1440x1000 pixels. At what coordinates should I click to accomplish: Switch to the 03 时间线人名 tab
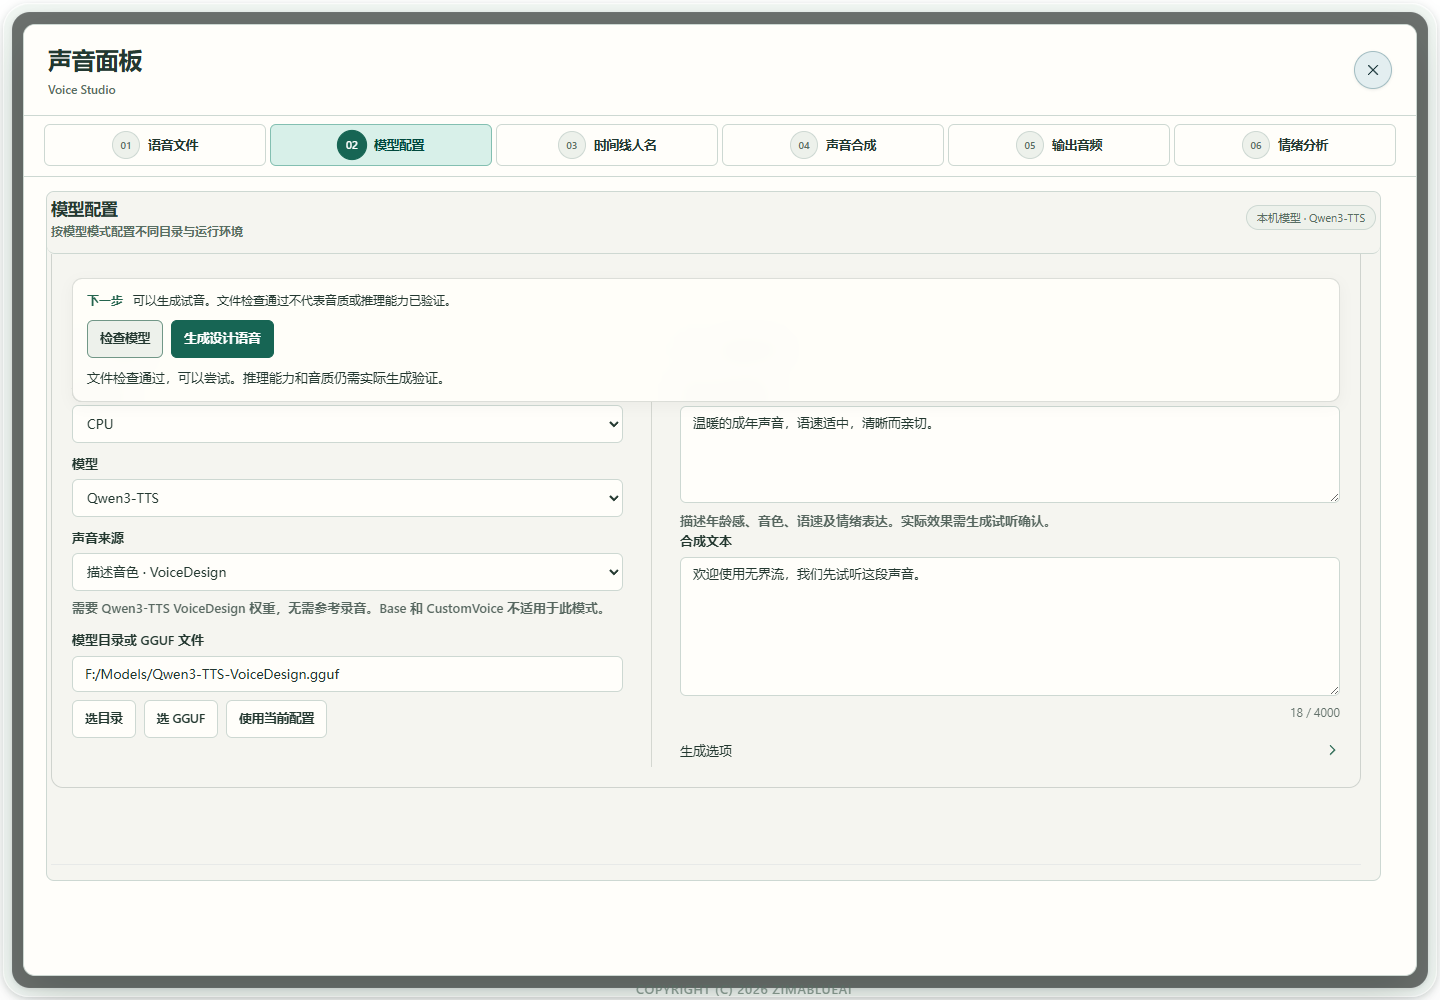[607, 145]
